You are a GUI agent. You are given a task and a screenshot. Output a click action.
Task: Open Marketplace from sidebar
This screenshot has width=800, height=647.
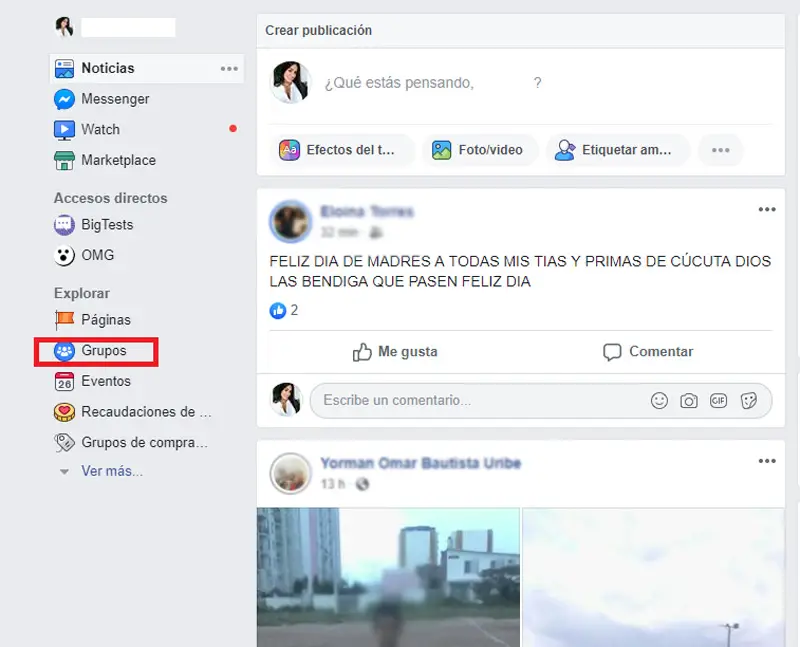click(118, 160)
